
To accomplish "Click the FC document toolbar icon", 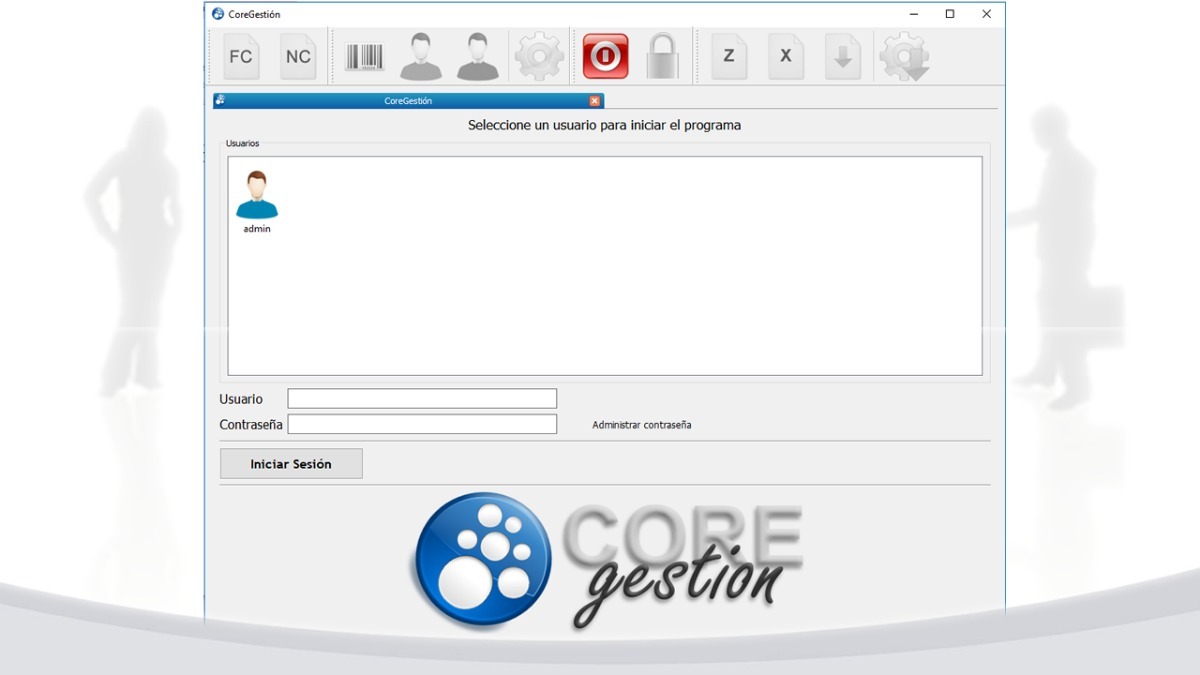I will click(241, 57).
